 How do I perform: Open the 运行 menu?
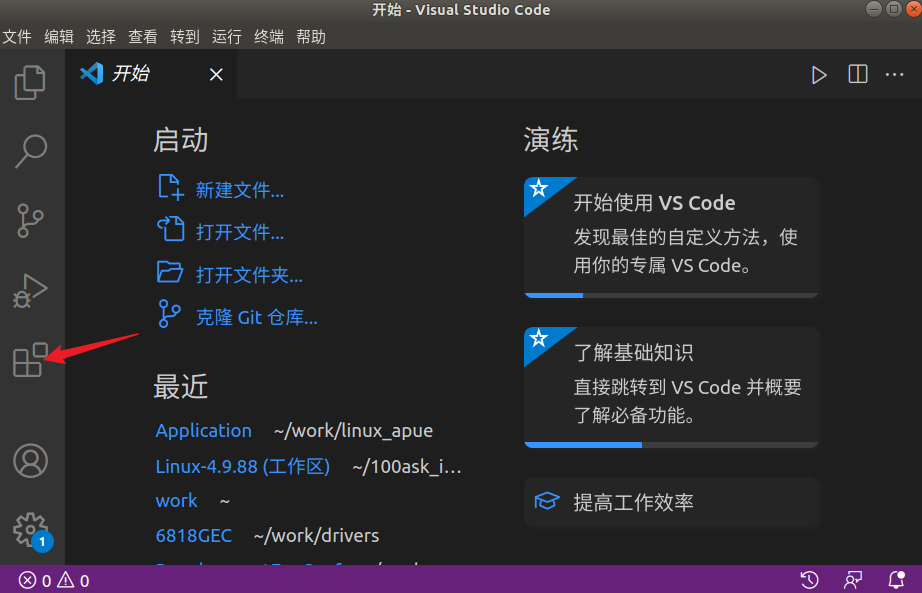[227, 37]
